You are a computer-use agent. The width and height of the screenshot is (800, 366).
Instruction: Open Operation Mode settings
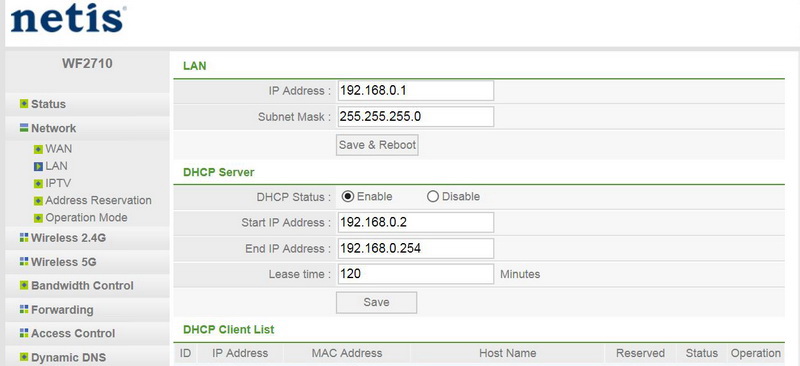(x=86, y=218)
